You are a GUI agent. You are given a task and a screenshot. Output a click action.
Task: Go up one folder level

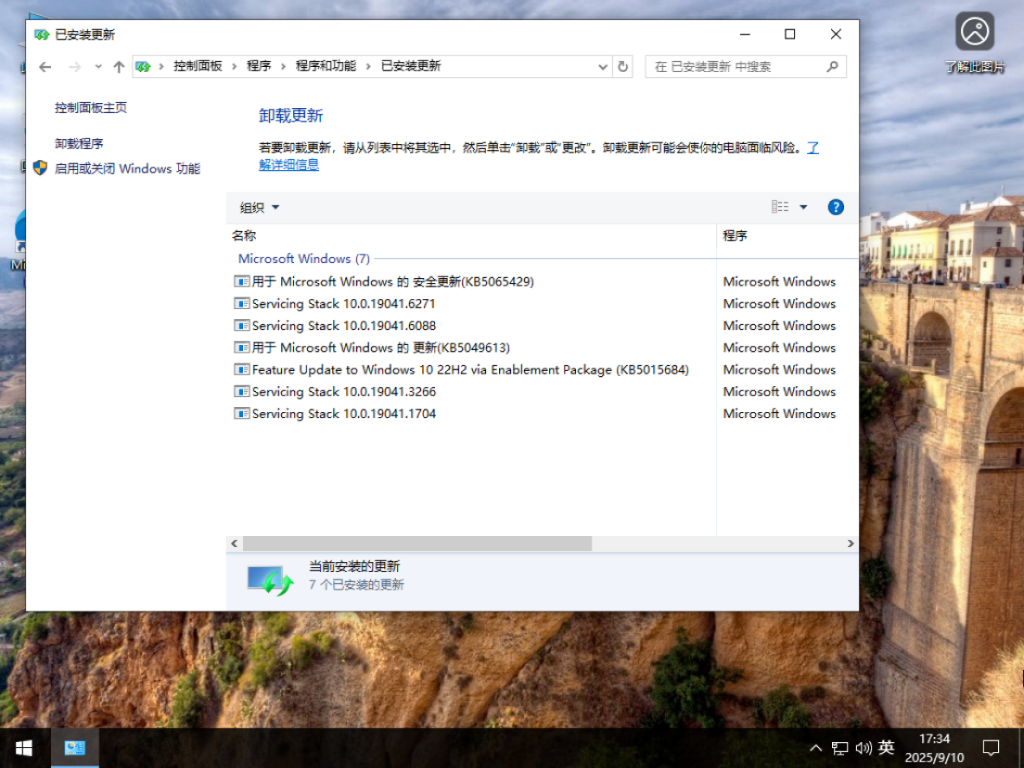pos(117,66)
